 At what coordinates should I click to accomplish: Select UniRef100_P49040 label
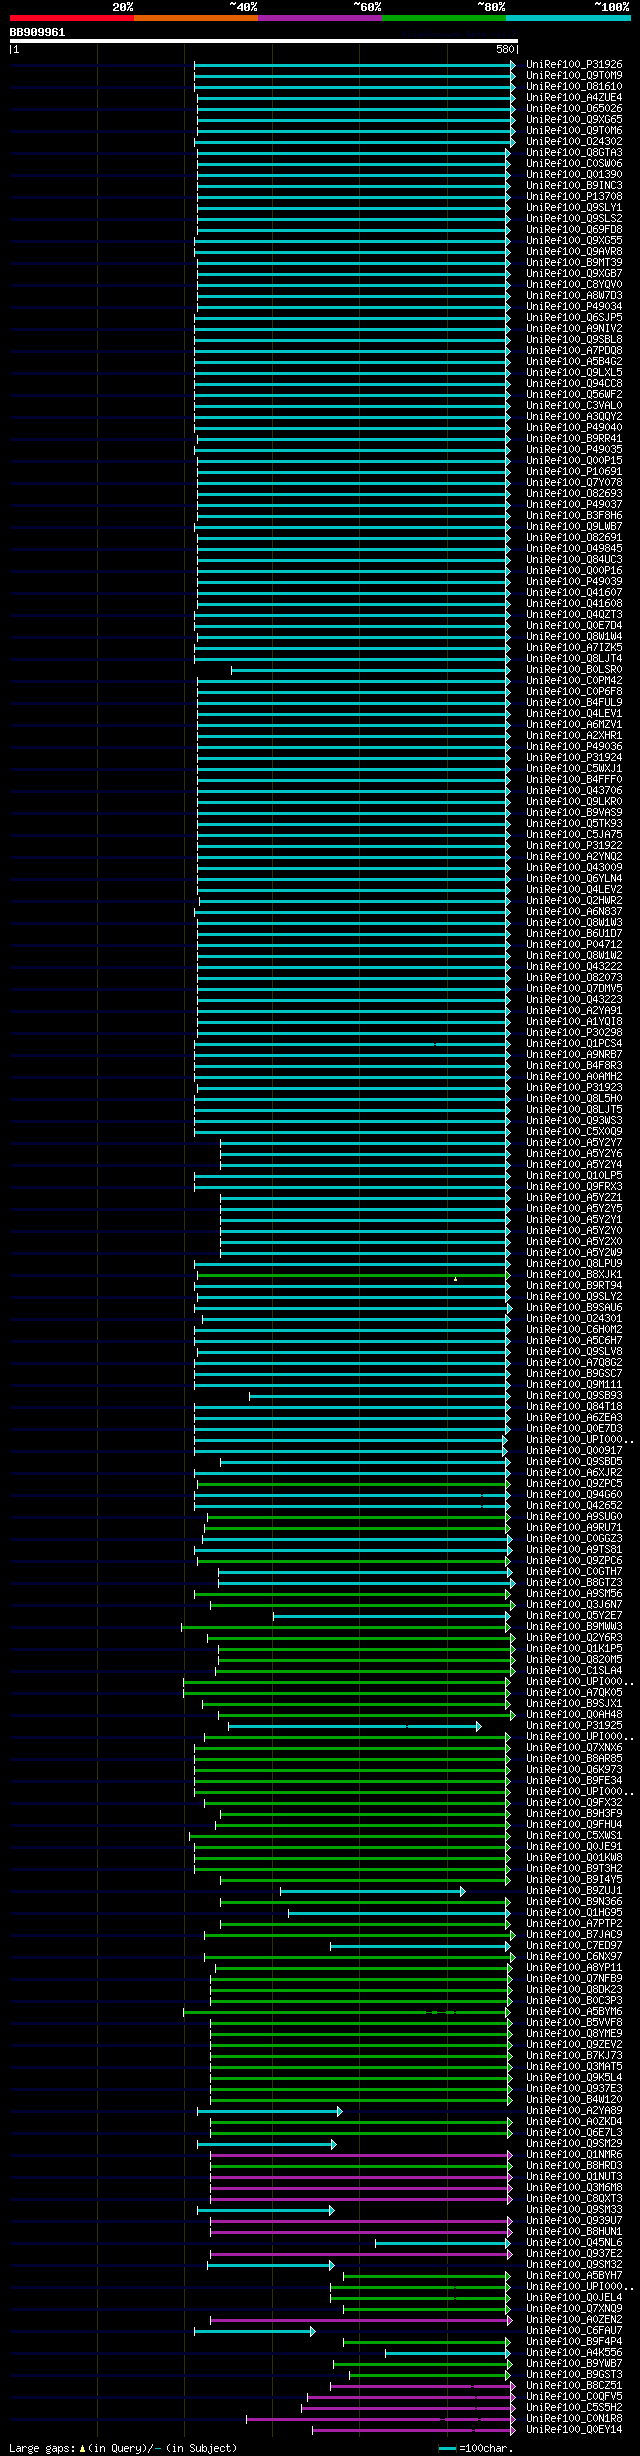pyautogui.click(x=574, y=428)
